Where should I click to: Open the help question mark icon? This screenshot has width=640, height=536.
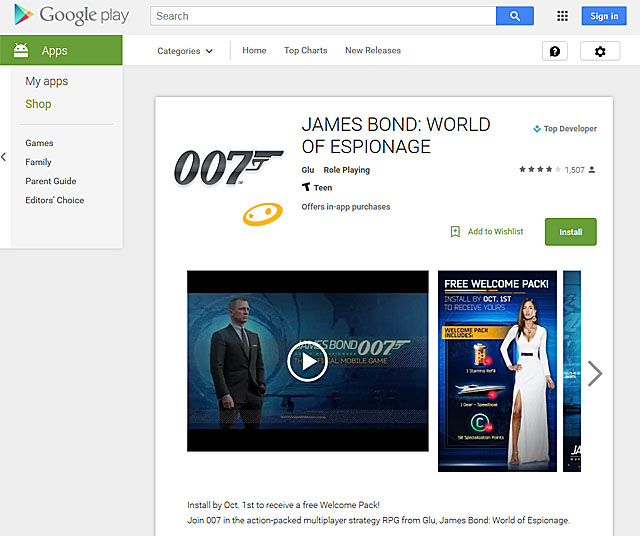click(555, 51)
